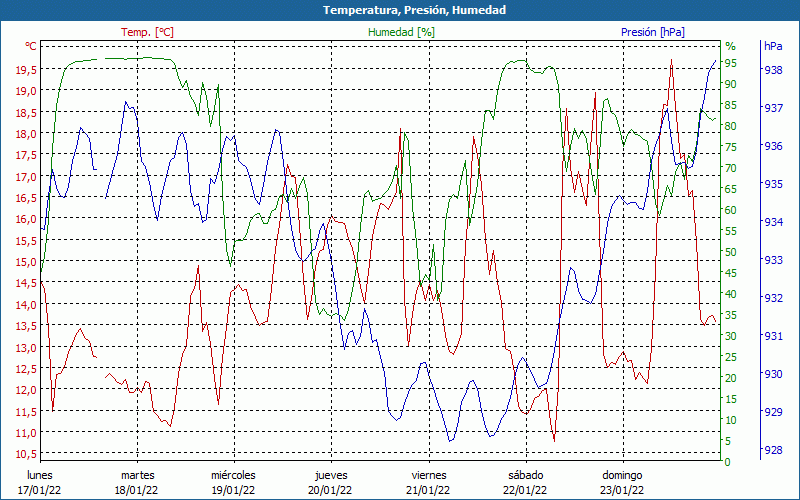Click the blue hPa axis unit label
The height and width of the screenshot is (500, 800).
pyautogui.click(x=773, y=46)
